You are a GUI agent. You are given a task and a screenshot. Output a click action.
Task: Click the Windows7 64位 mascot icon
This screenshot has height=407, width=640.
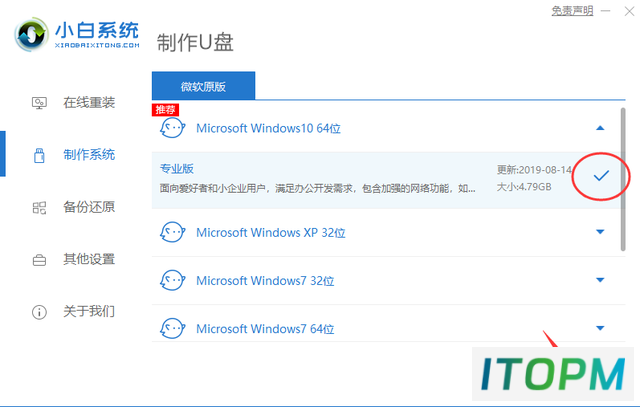pyautogui.click(x=172, y=328)
